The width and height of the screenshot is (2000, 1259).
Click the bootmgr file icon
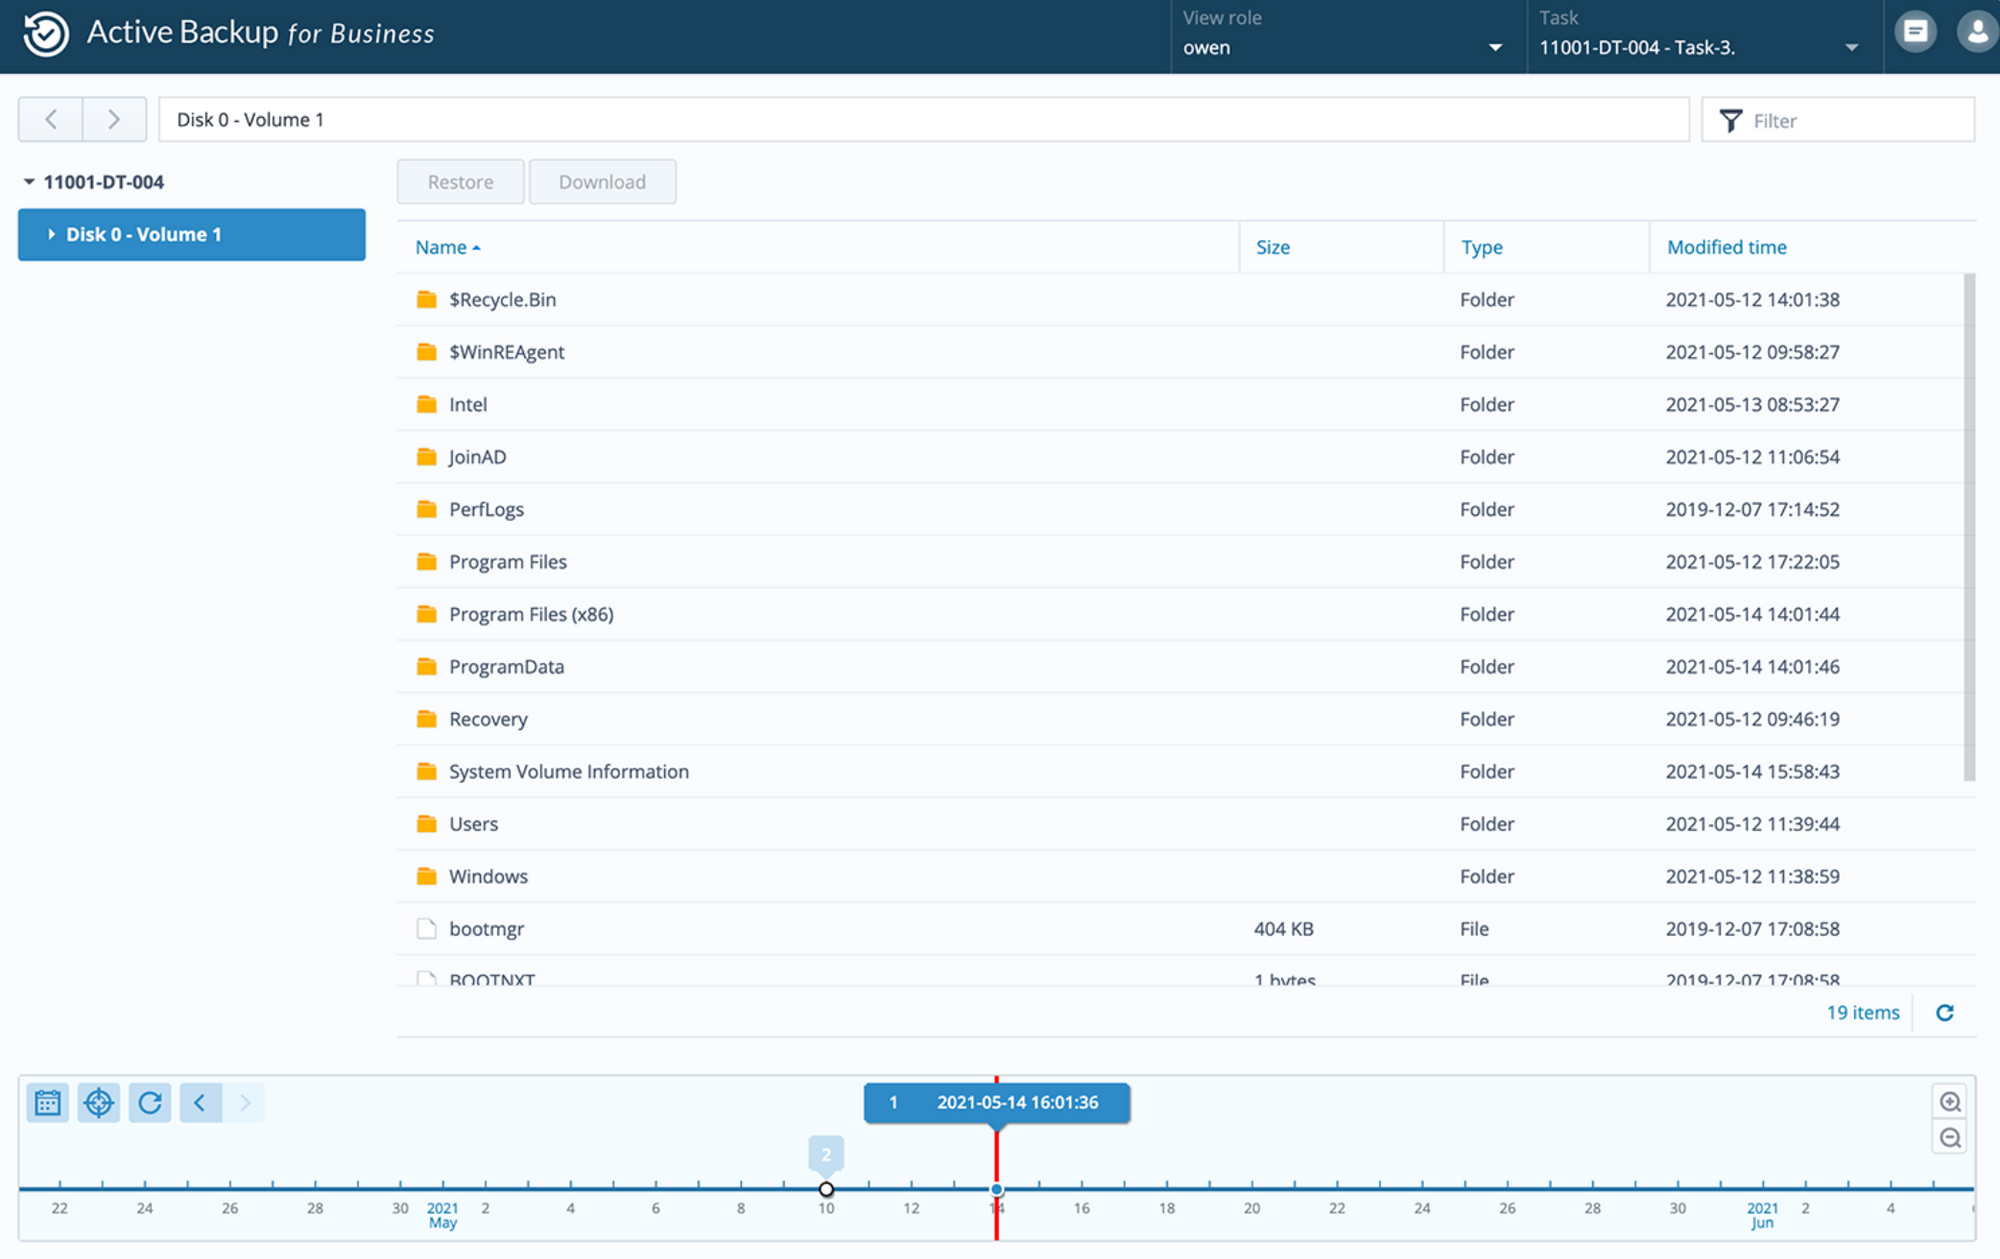427,928
